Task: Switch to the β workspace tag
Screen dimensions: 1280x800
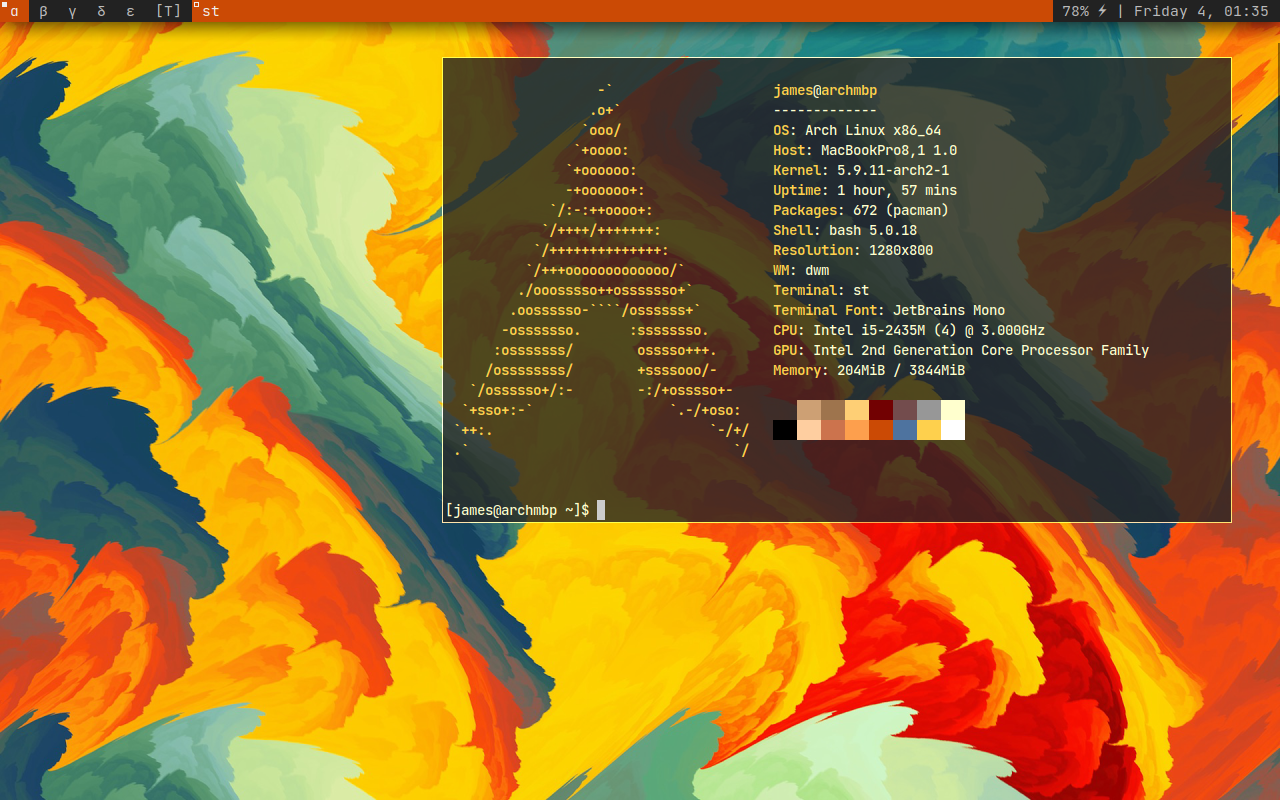Action: coord(43,11)
